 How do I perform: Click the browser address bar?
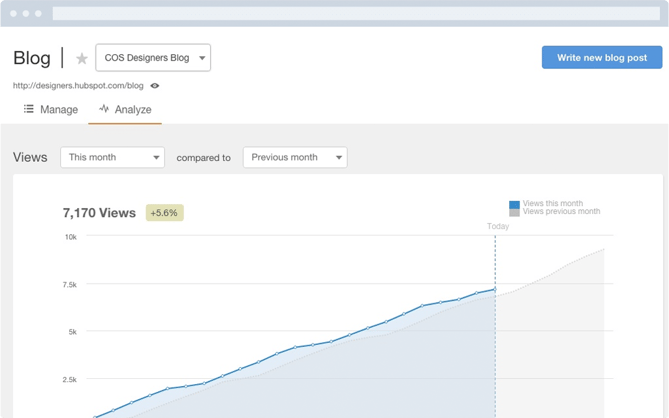point(355,14)
